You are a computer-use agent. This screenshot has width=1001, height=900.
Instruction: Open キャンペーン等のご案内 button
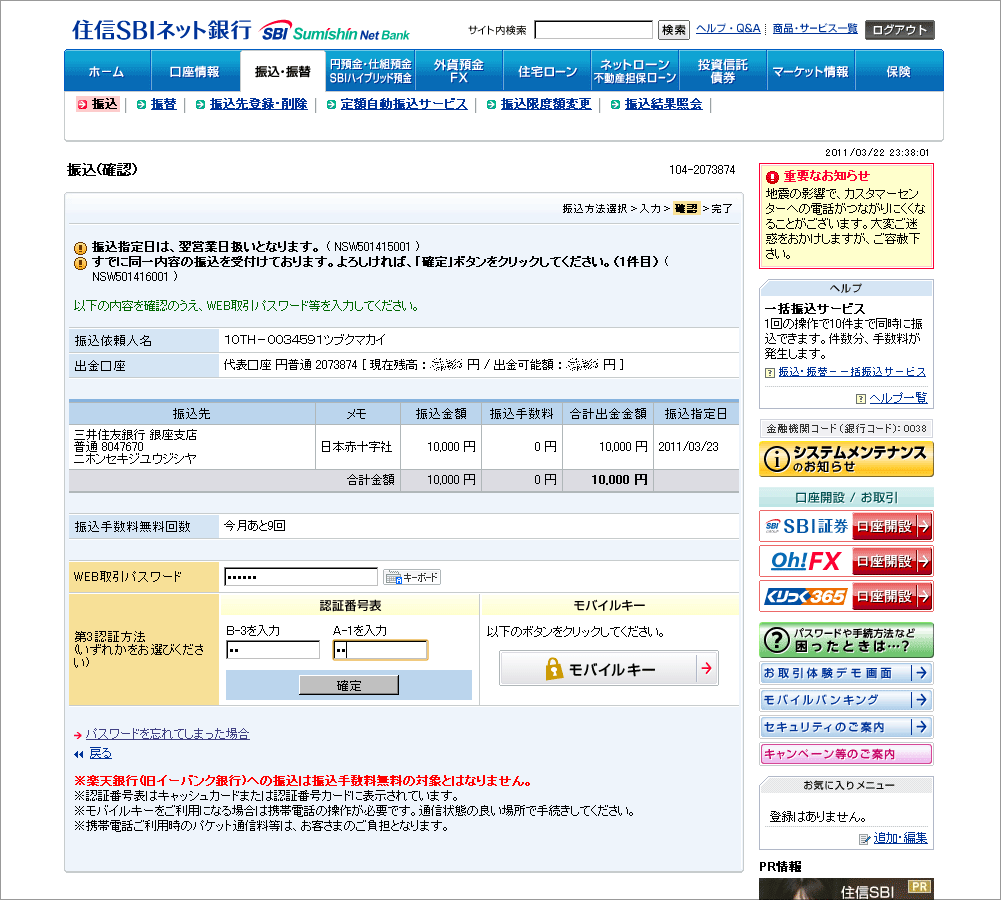(x=846, y=754)
